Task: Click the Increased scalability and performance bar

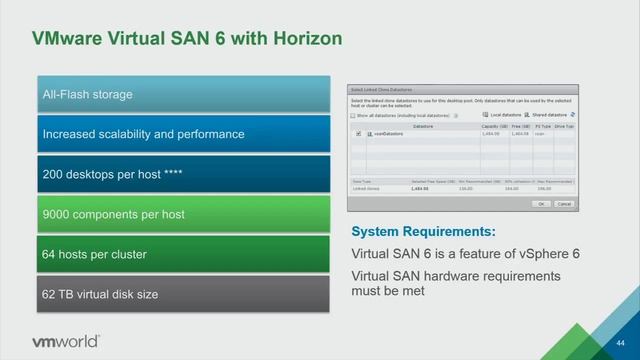Action: (x=184, y=134)
